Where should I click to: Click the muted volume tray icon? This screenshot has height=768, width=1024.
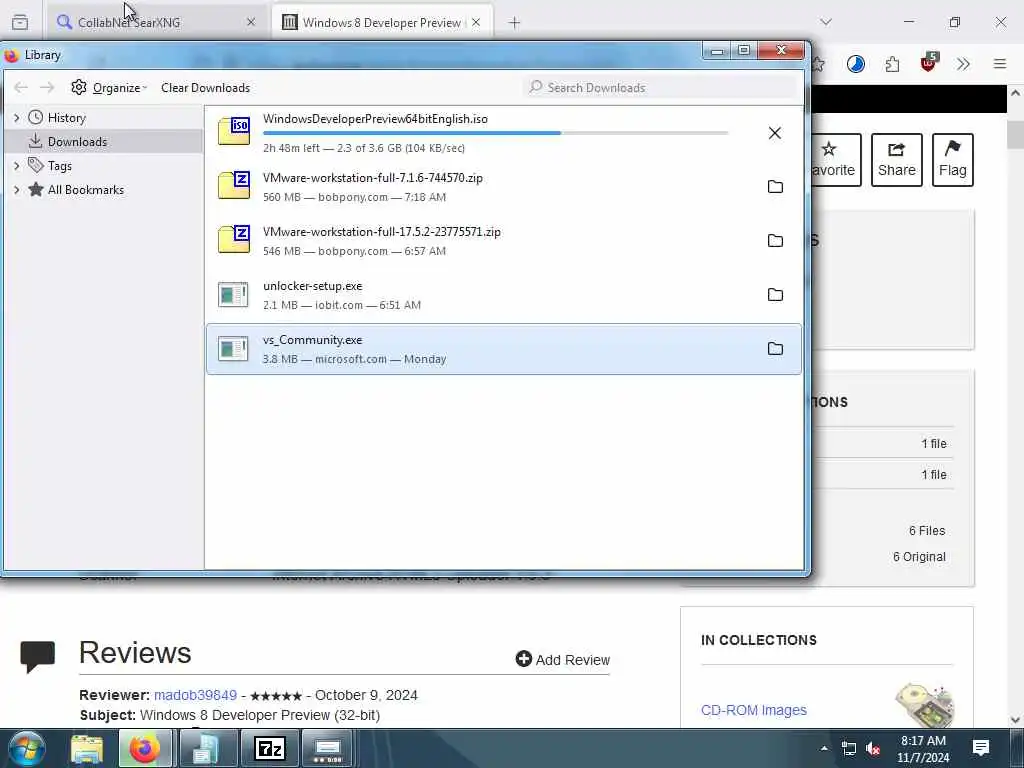pos(873,749)
